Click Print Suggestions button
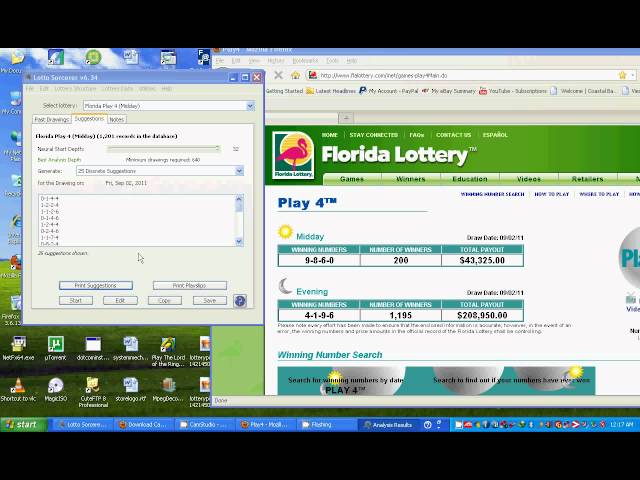Image resolution: width=640 pixels, height=480 pixels. (x=96, y=285)
